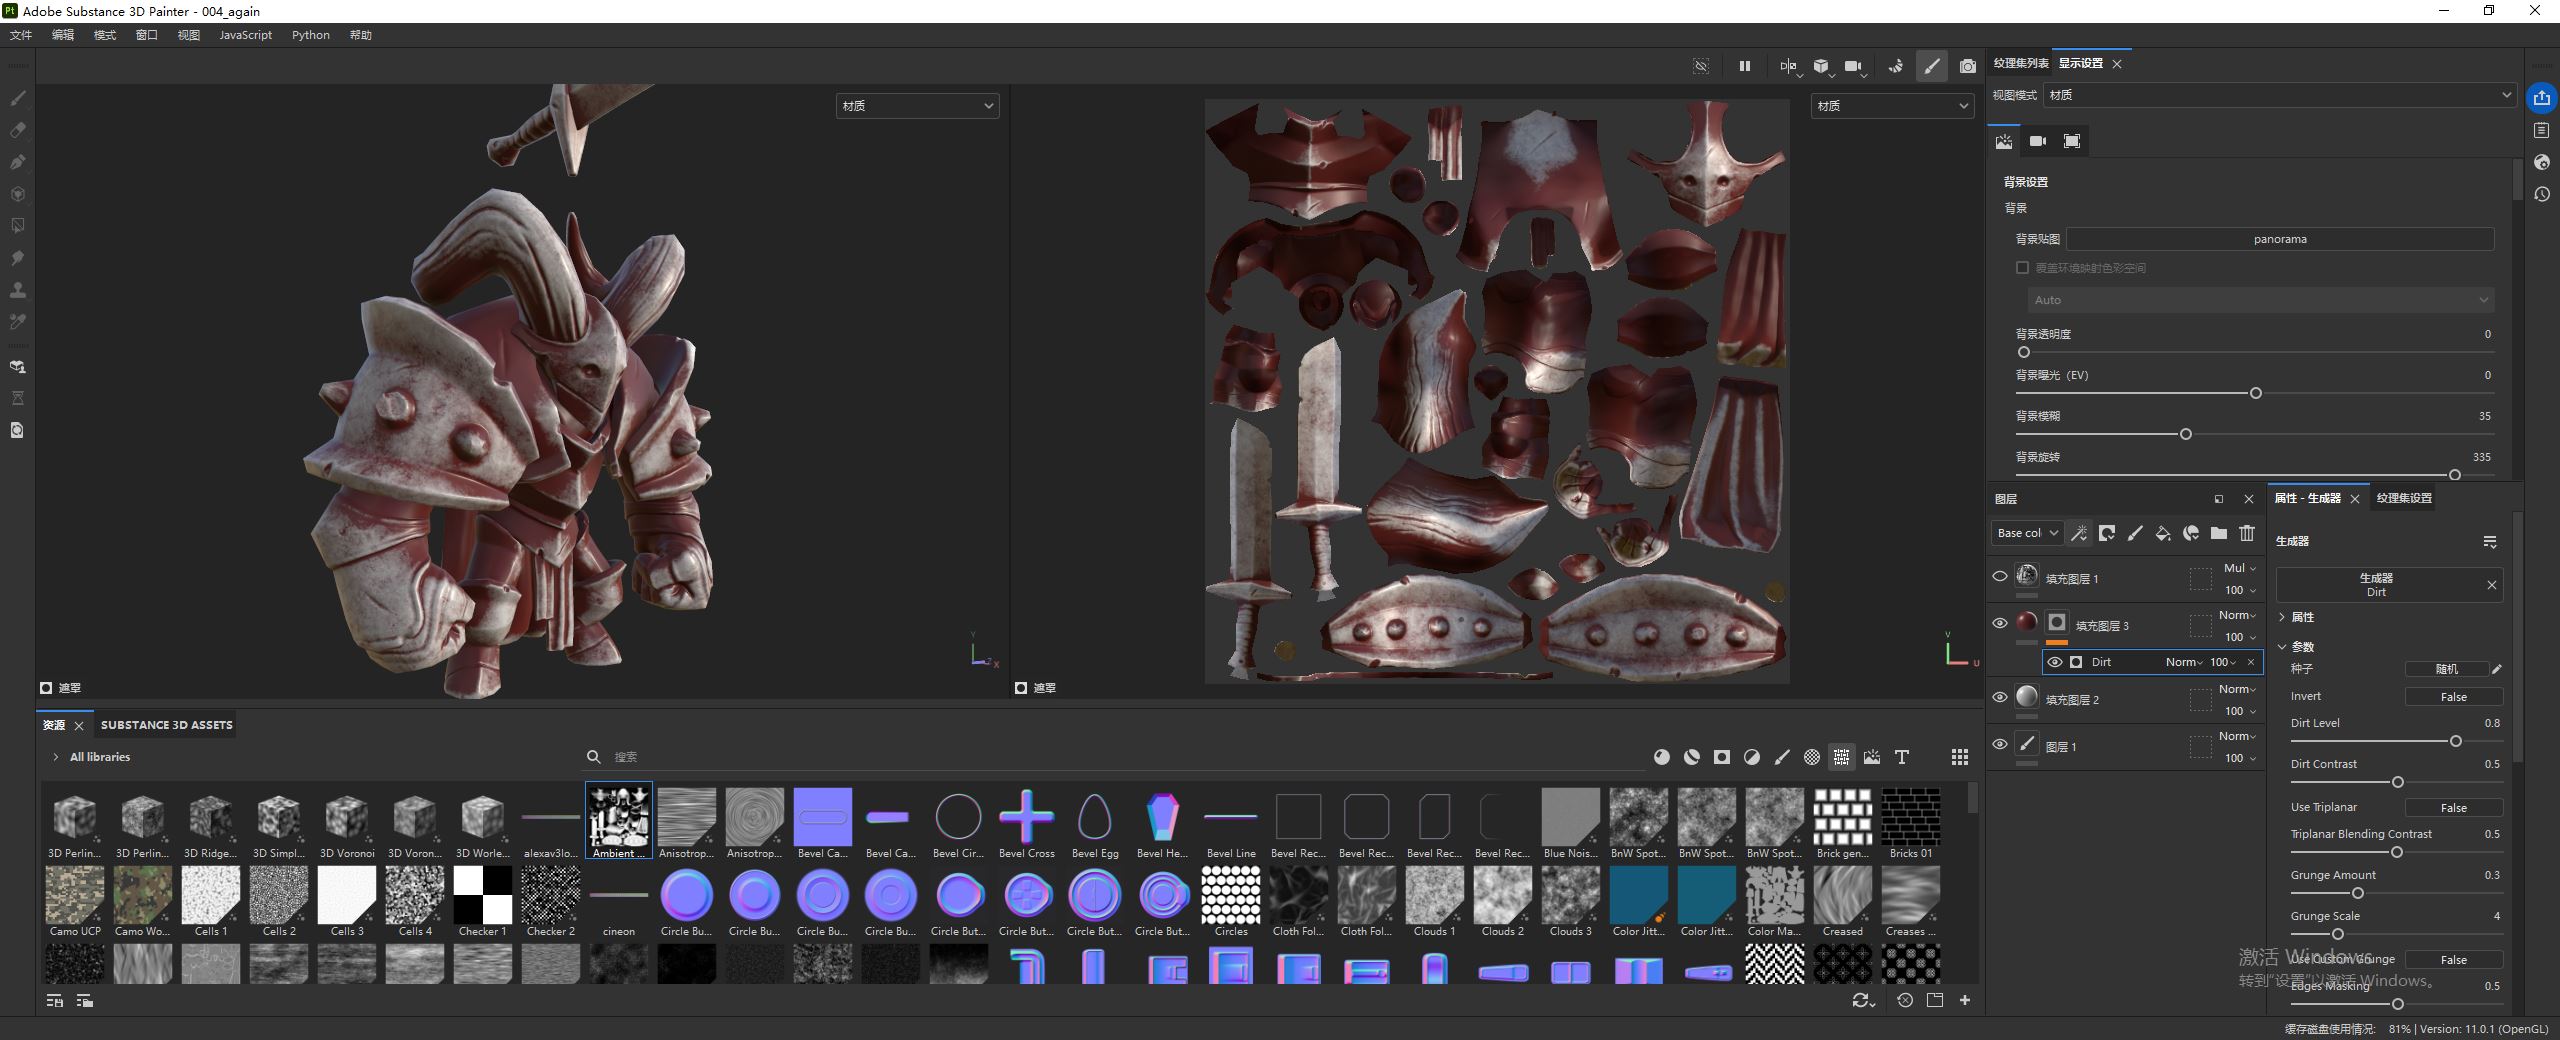The height and width of the screenshot is (1040, 2560).
Task: Switch to the 纹理集设置 tab
Action: (x=2404, y=498)
